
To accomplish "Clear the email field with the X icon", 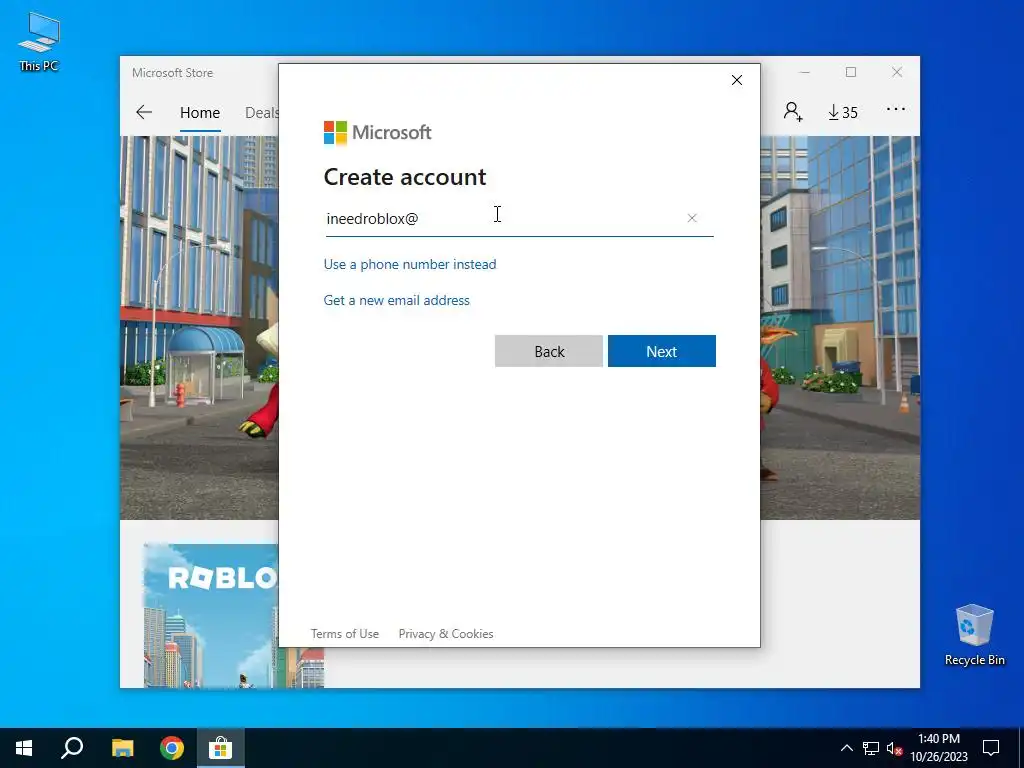I will (692, 218).
